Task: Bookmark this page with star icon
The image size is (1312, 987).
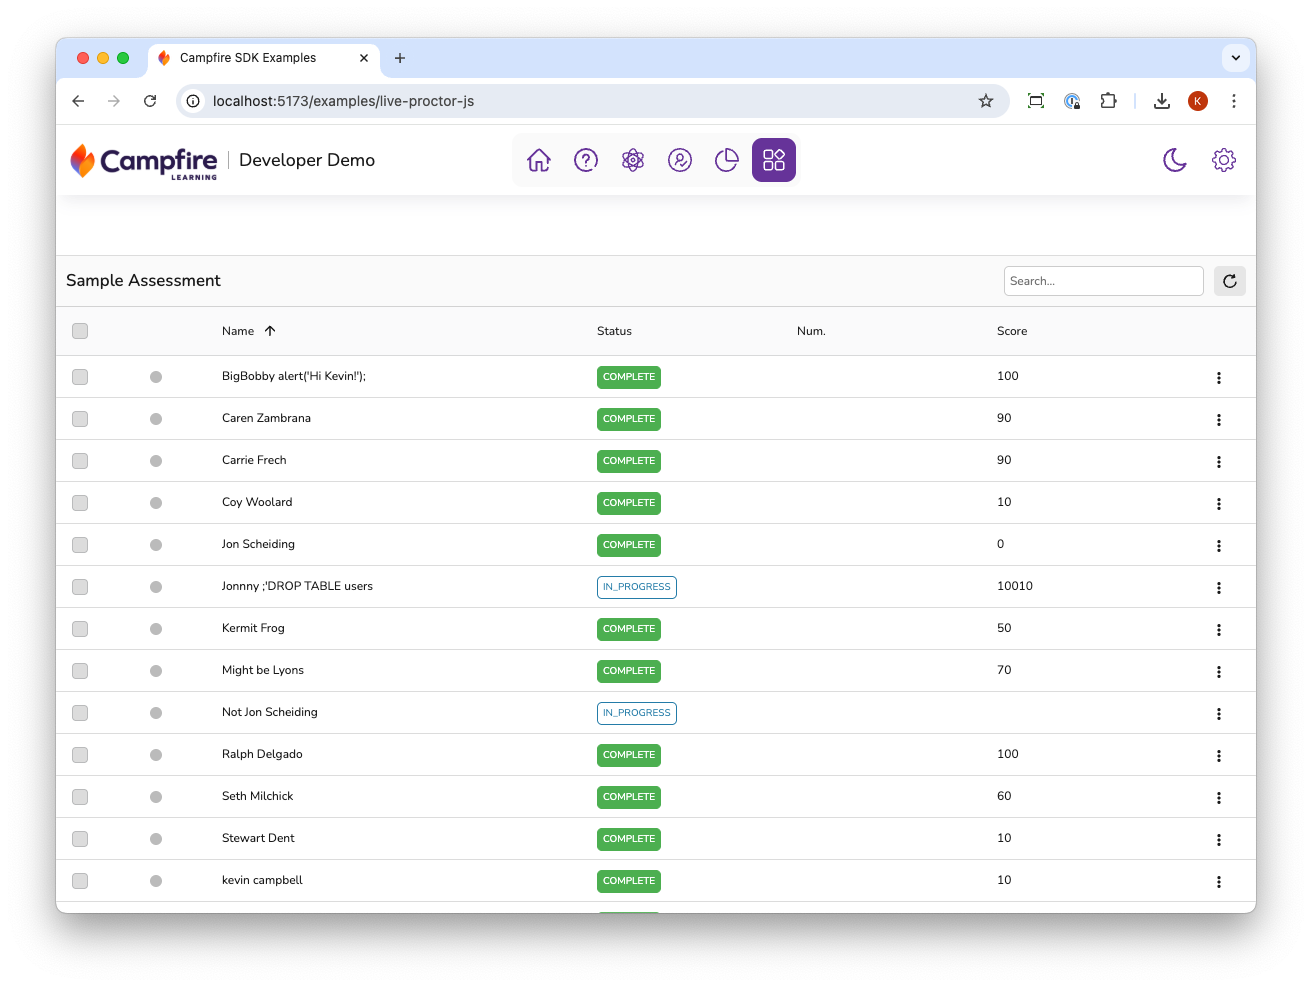Action: [x=986, y=101]
